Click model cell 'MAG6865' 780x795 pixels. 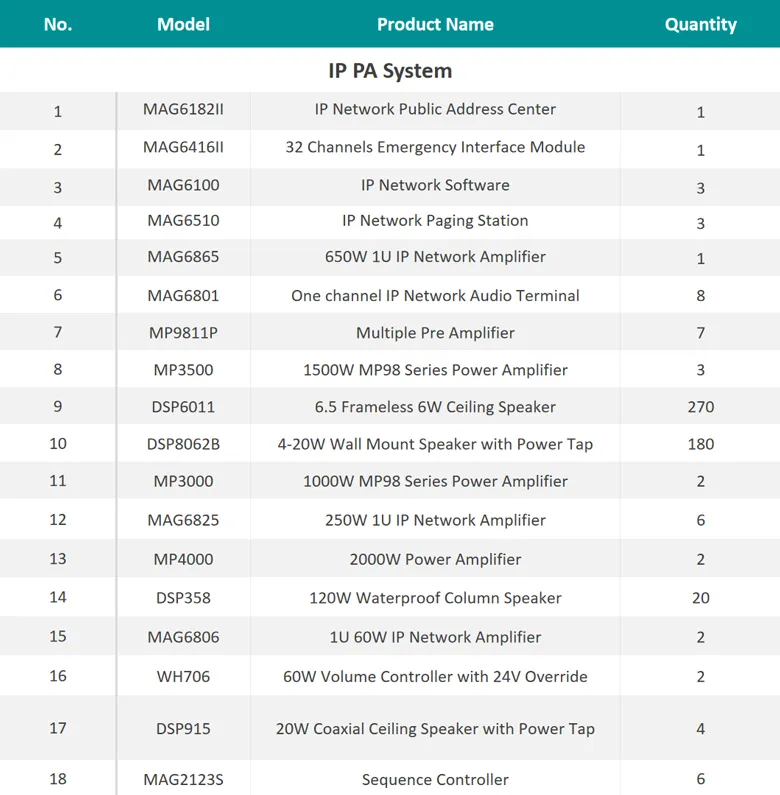tap(183, 257)
